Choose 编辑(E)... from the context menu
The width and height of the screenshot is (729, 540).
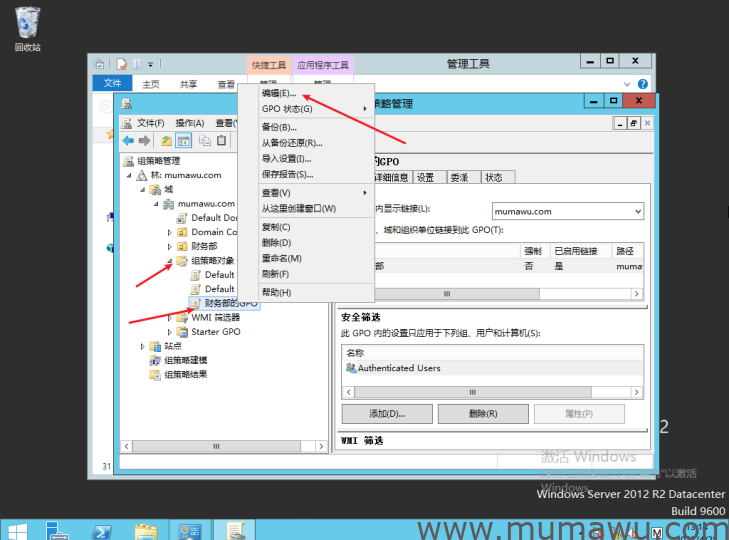click(278, 93)
